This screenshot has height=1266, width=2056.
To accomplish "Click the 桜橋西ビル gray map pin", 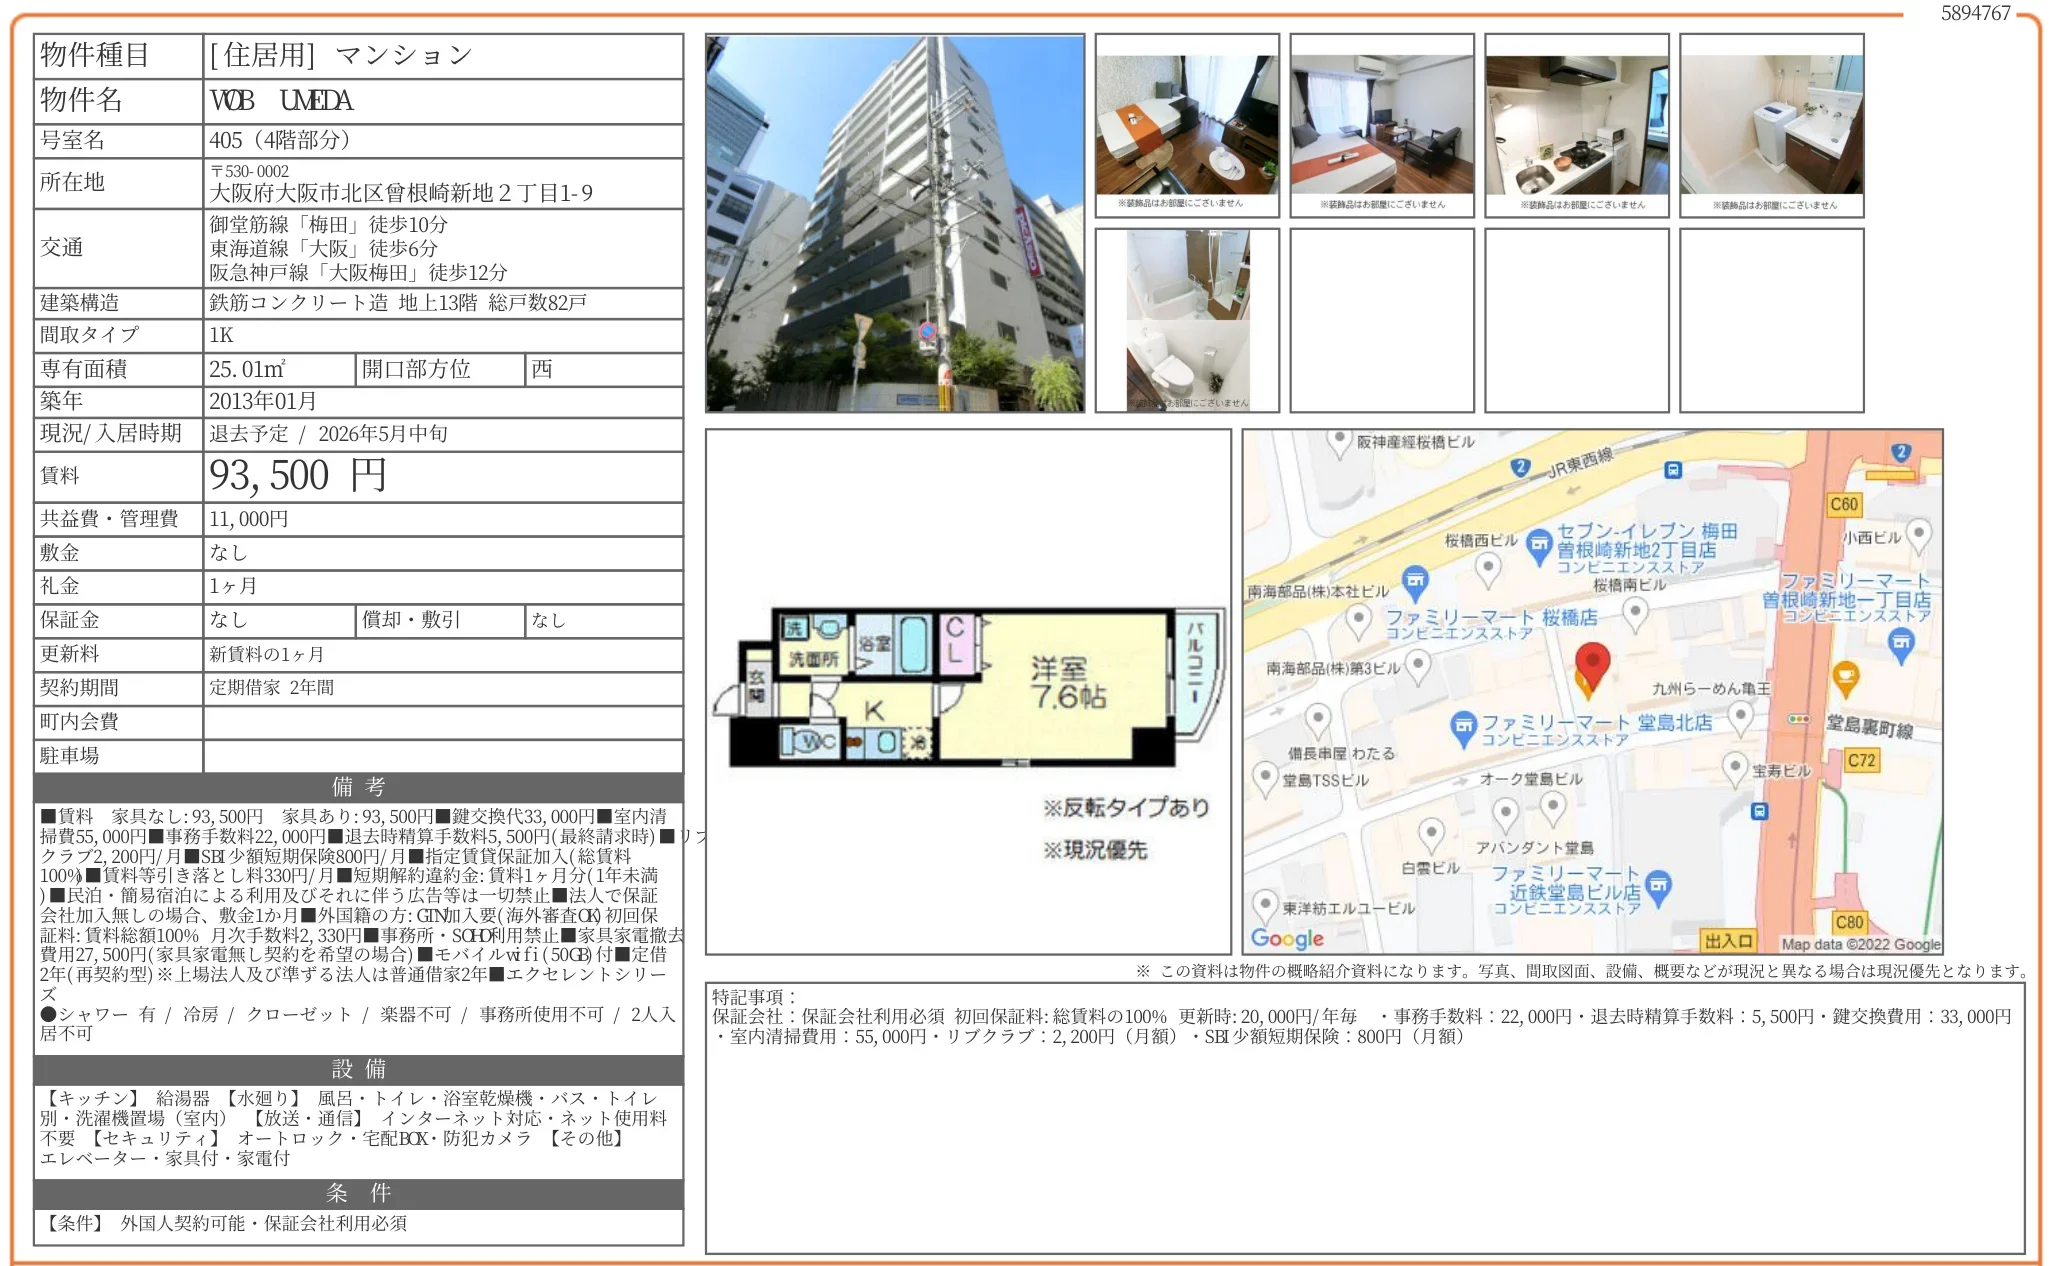I will click(1487, 566).
